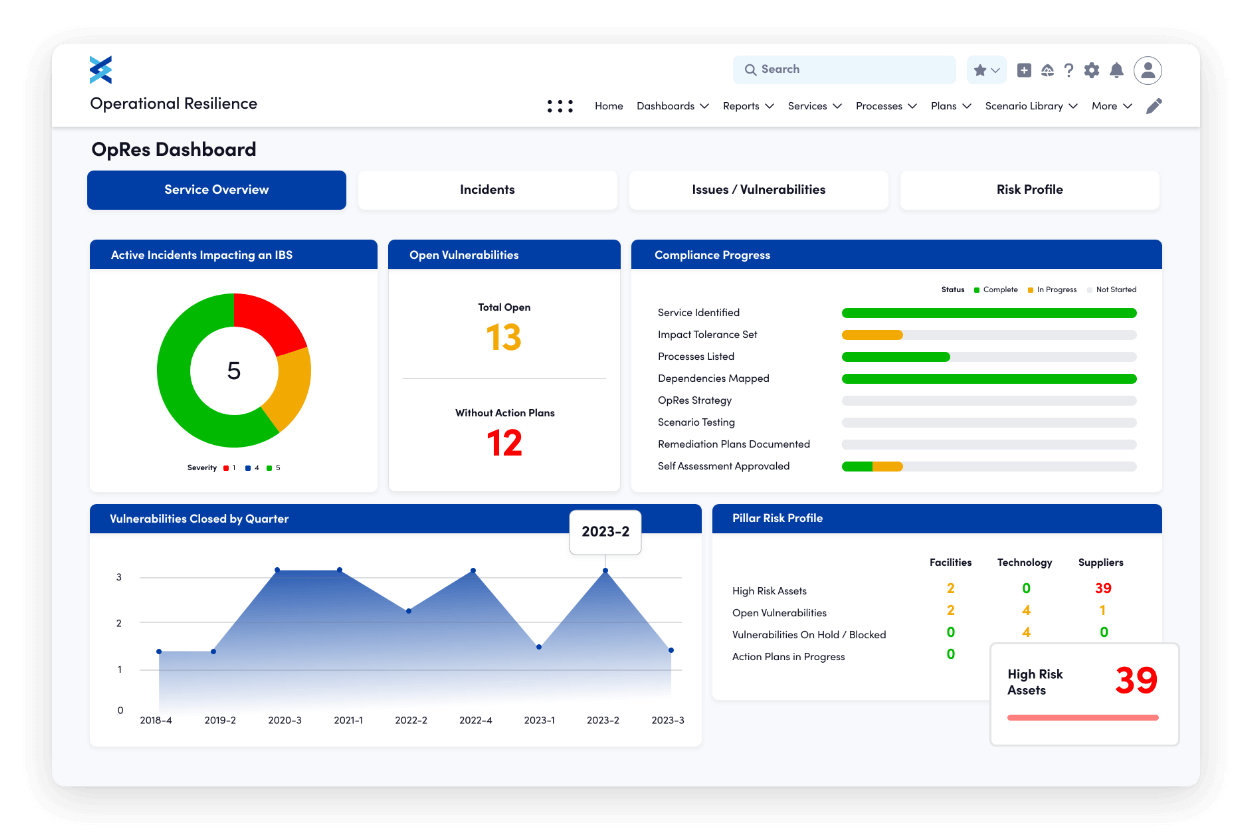Viewport: 1252px width, 834px height.
Task: Click the Self Assessment Approvaled progress bar
Action: click(988, 466)
